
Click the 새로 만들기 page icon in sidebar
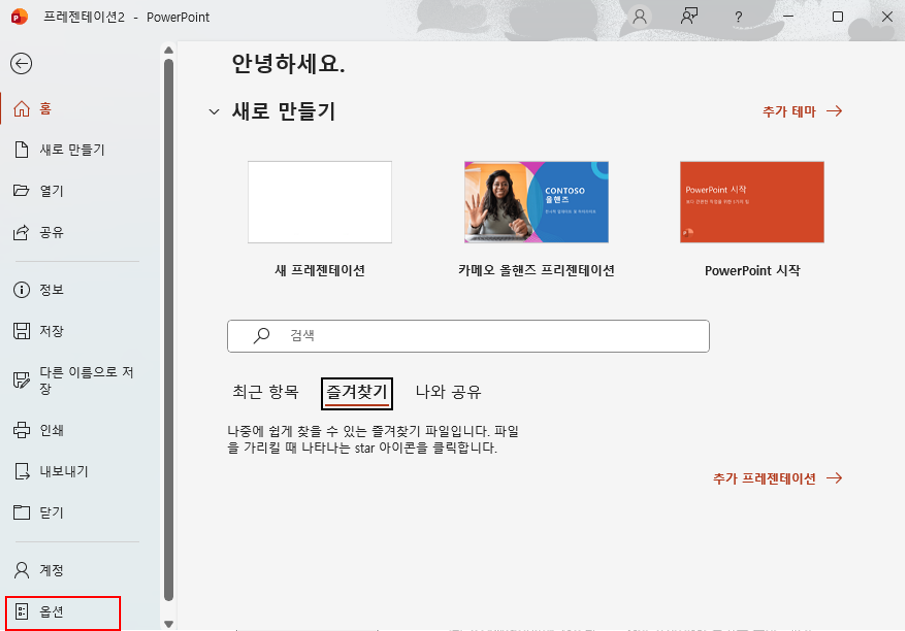[x=21, y=150]
